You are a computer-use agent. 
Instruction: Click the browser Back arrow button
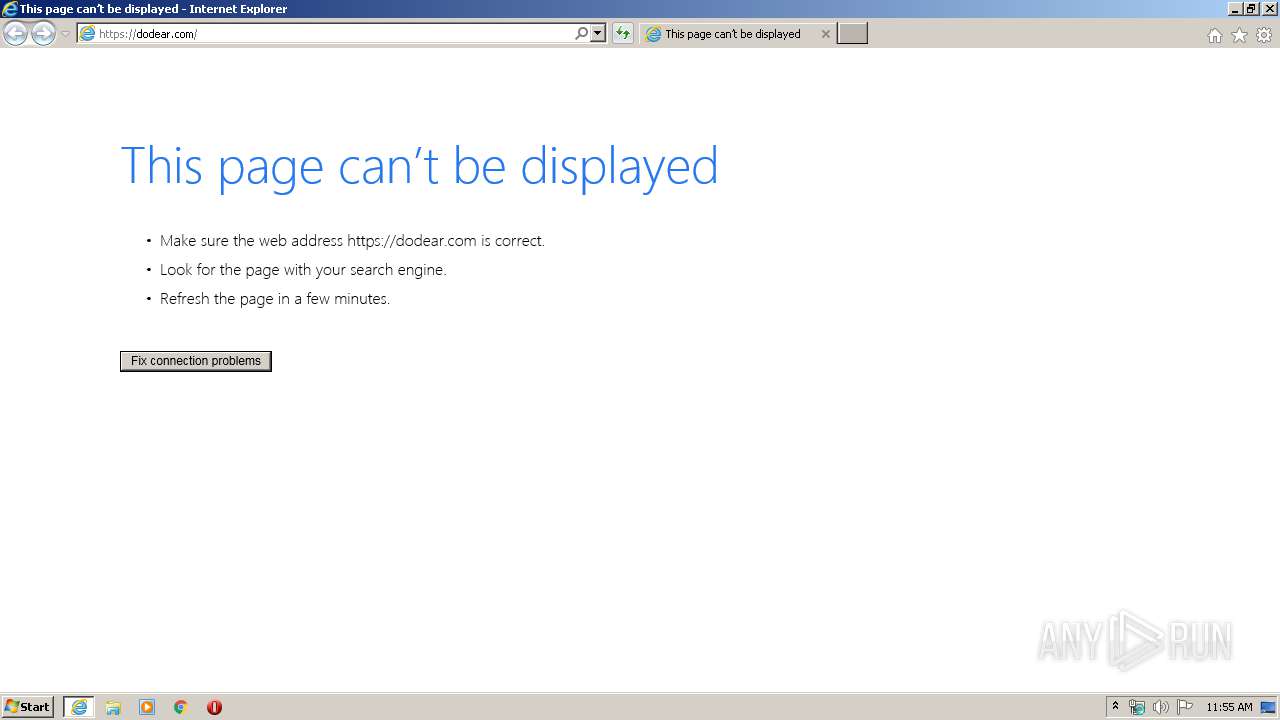(x=15, y=34)
